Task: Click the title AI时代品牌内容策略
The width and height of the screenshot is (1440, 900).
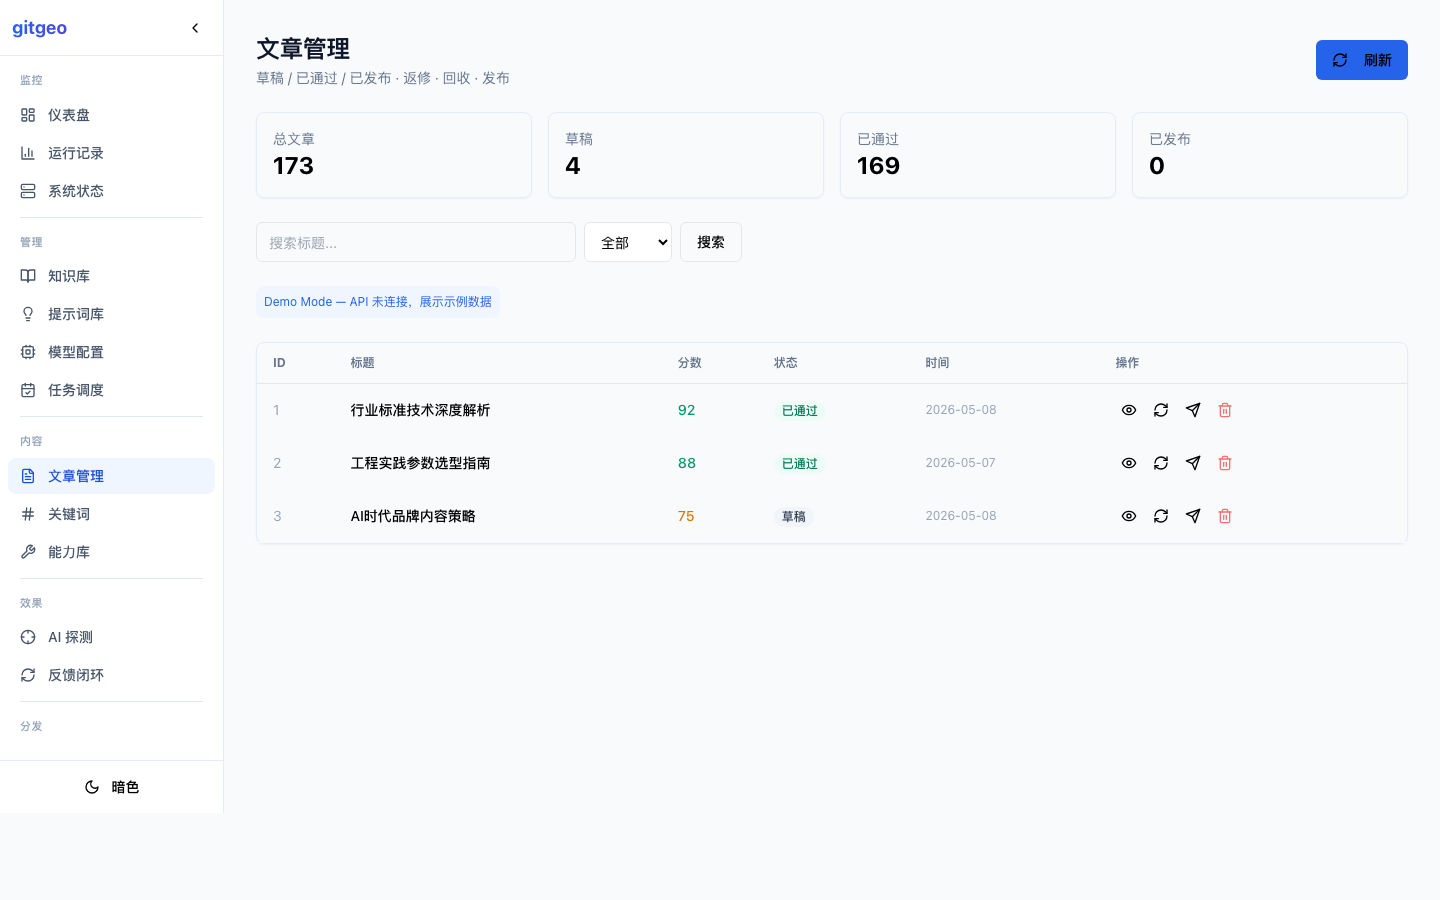Action: 413,516
